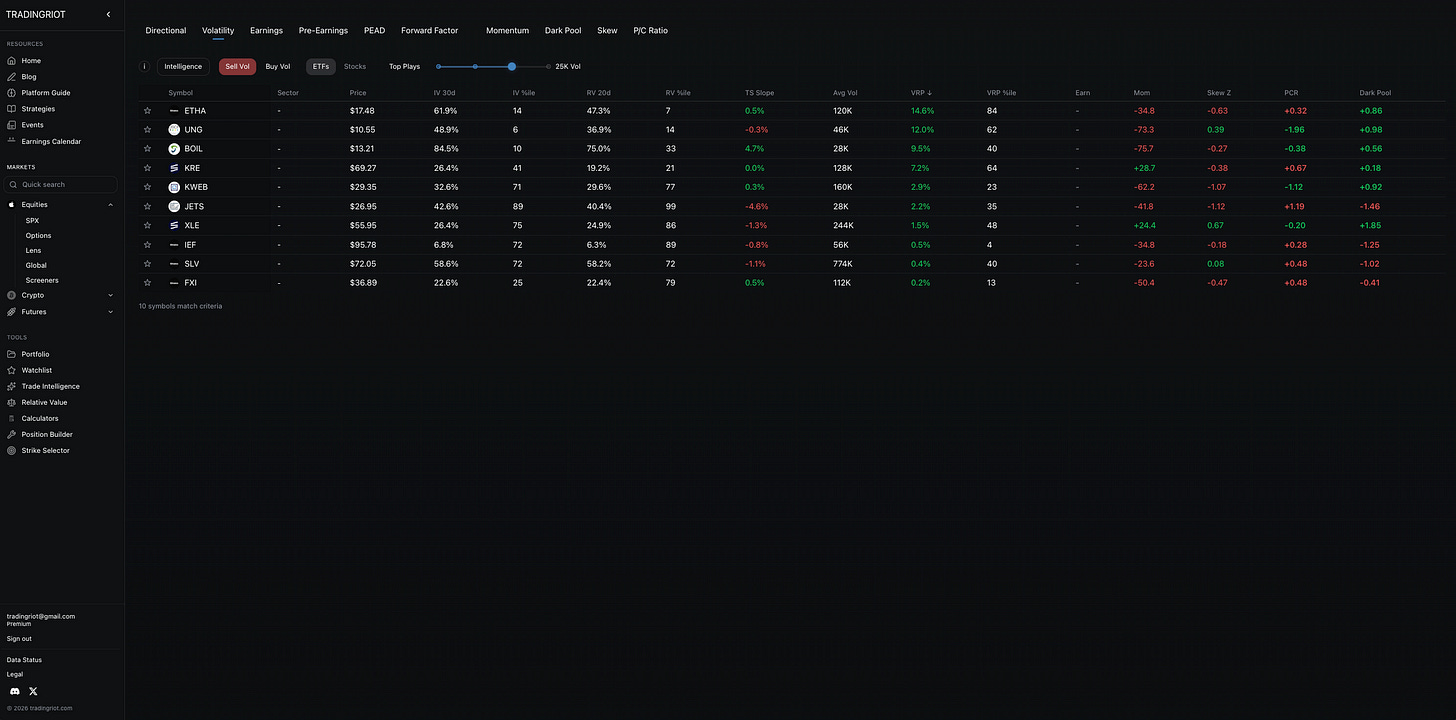Select the Stocks filter
The height and width of the screenshot is (720, 1456).
click(x=355, y=67)
